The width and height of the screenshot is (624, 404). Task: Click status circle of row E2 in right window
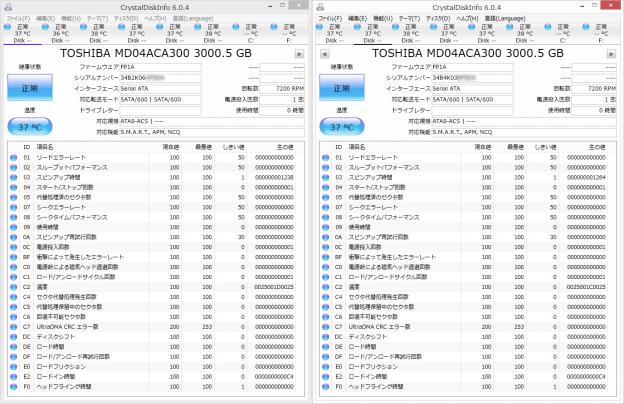[x=326, y=377]
